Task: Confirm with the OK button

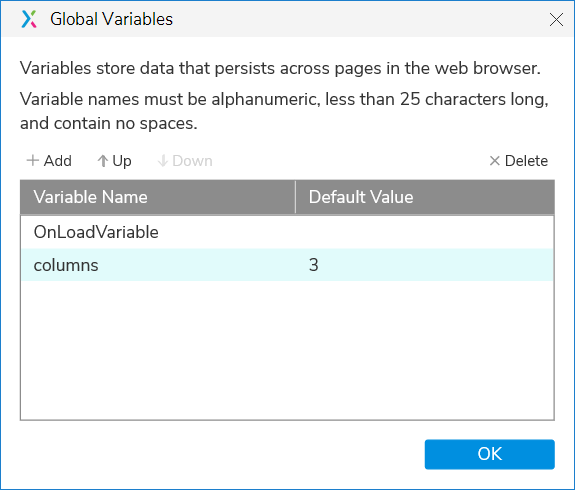Action: click(490, 454)
